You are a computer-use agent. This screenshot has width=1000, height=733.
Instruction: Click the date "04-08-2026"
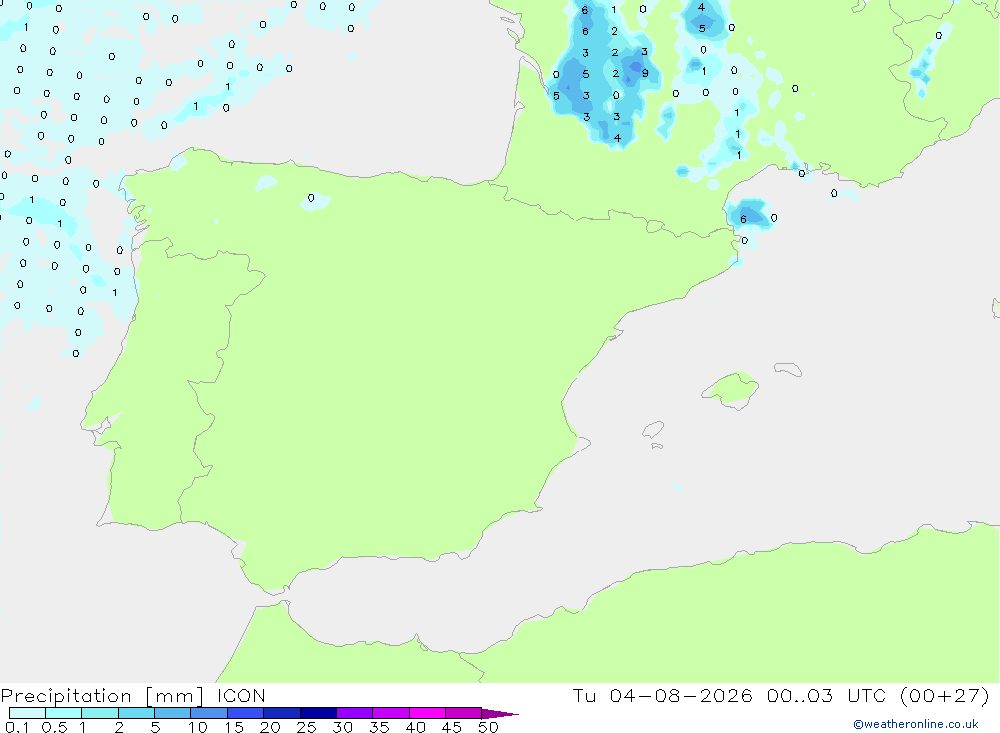680,695
